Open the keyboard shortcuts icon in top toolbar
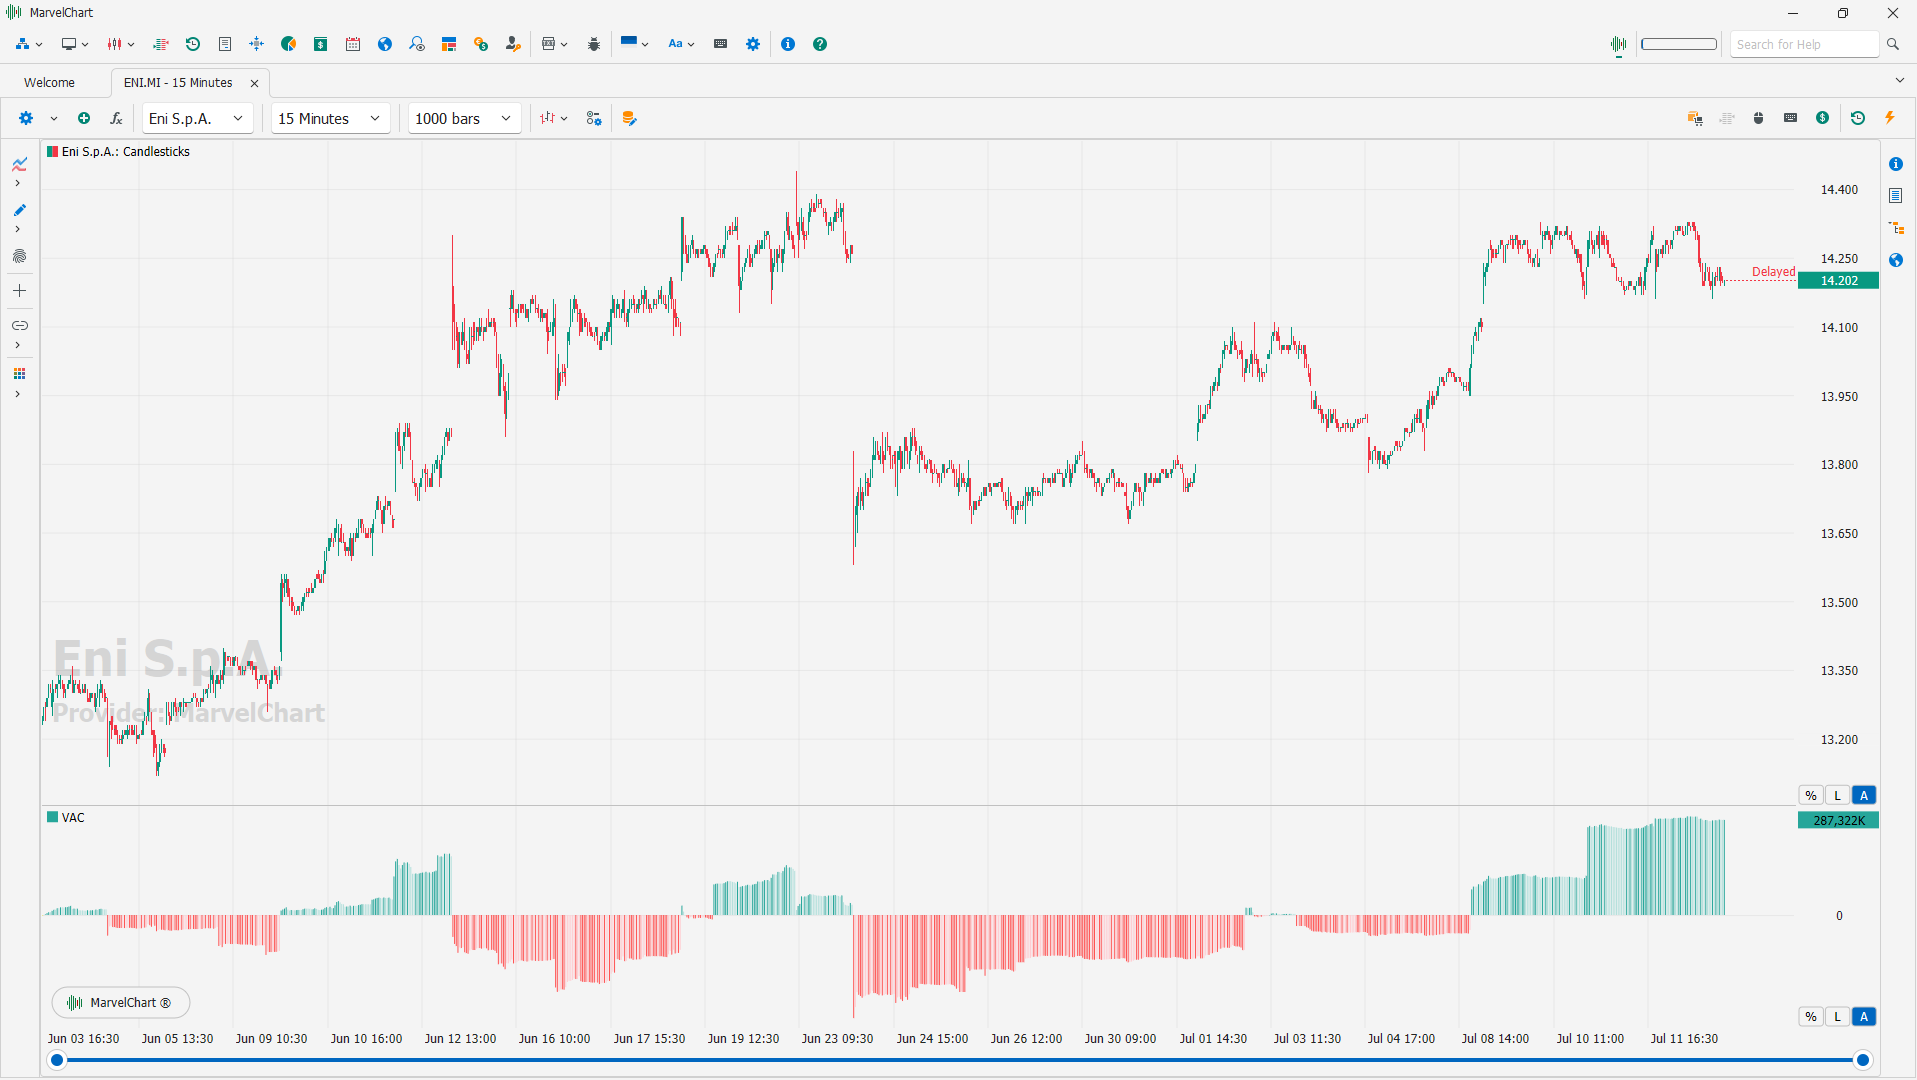This screenshot has width=1917, height=1080. [x=720, y=44]
